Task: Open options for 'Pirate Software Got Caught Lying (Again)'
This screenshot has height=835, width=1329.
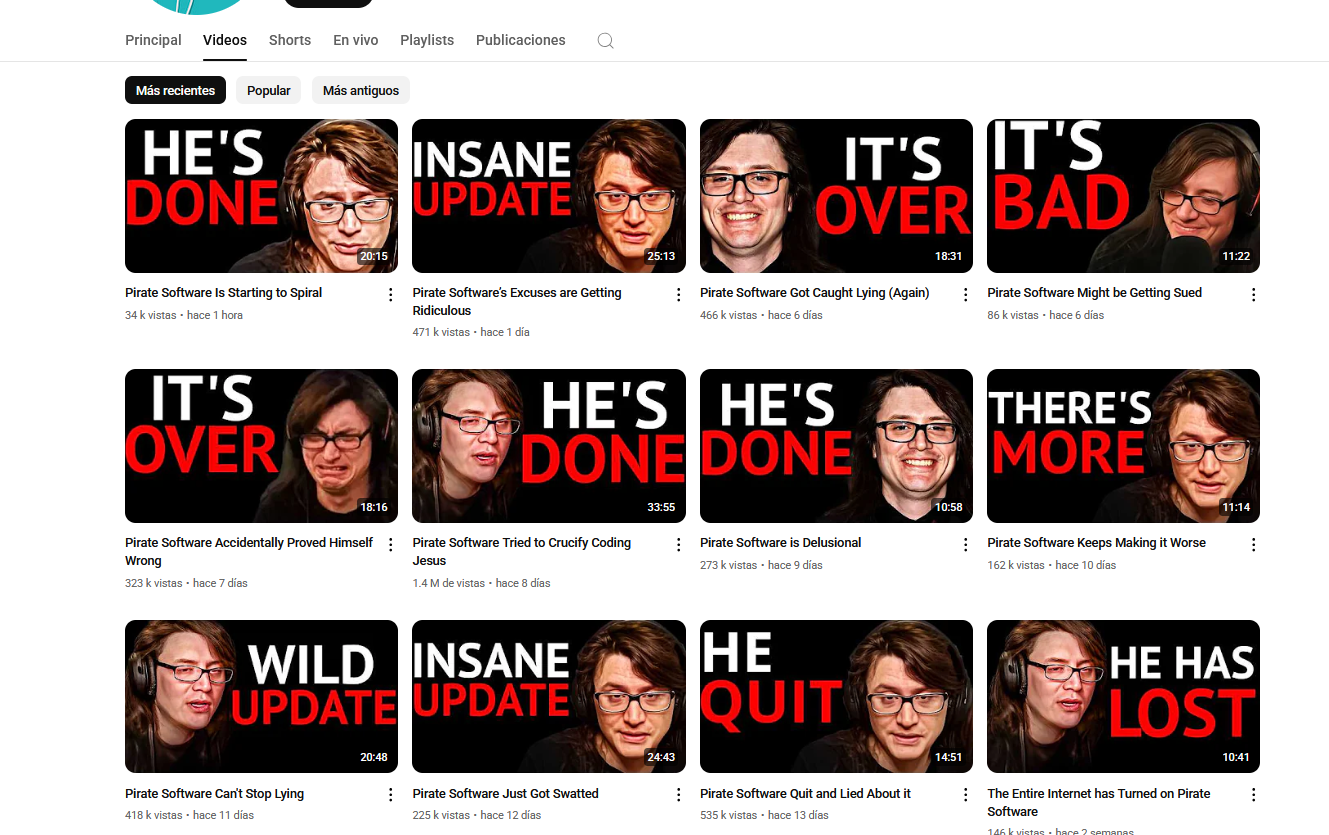Action: tap(966, 294)
